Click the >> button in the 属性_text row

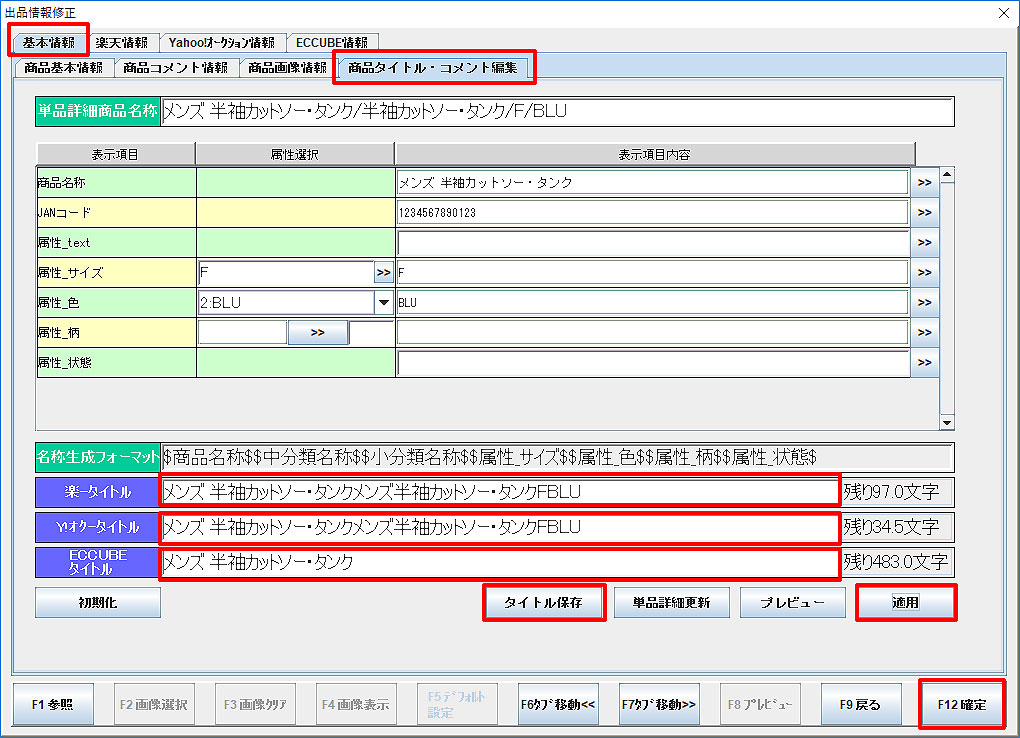[x=923, y=243]
